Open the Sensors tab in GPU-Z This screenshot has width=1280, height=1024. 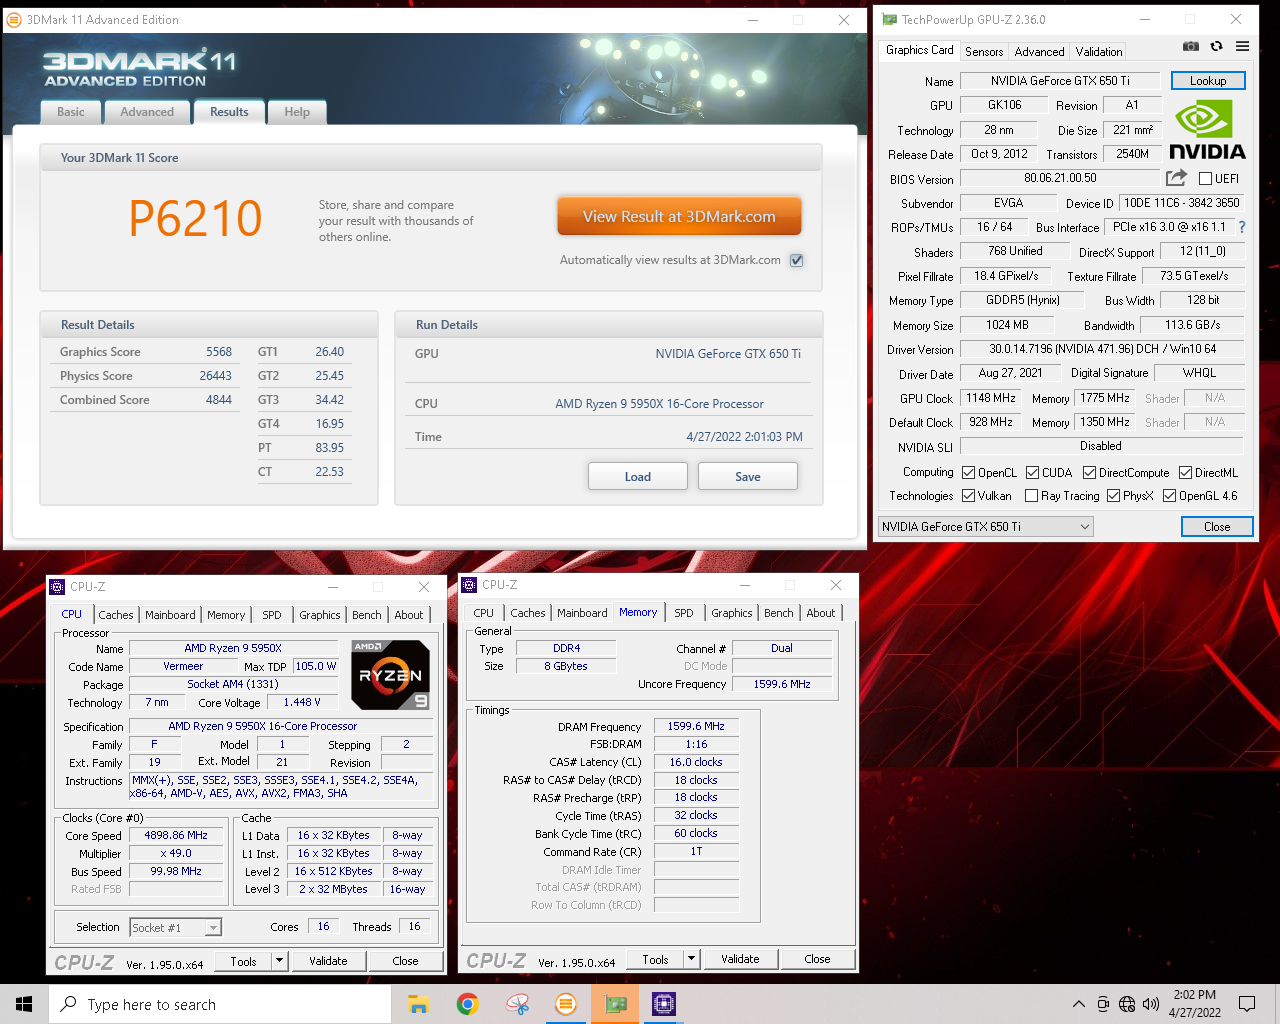(984, 52)
